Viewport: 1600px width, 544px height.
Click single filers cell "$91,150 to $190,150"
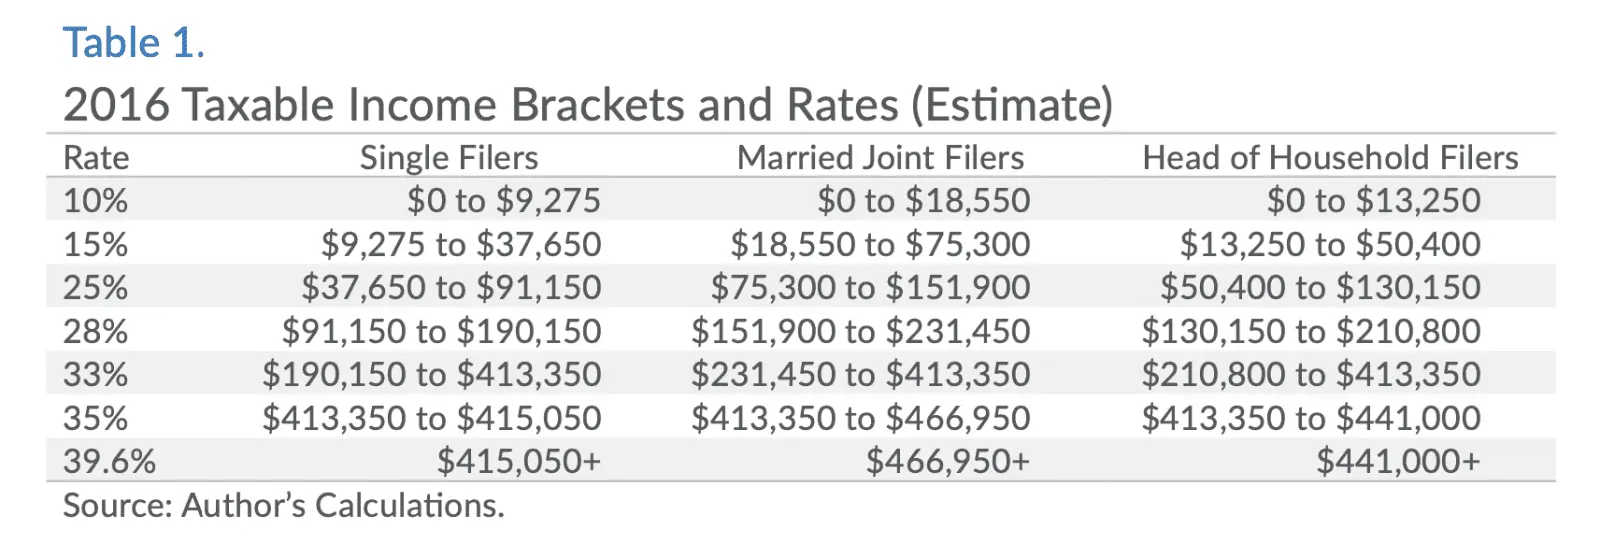pyautogui.click(x=441, y=332)
